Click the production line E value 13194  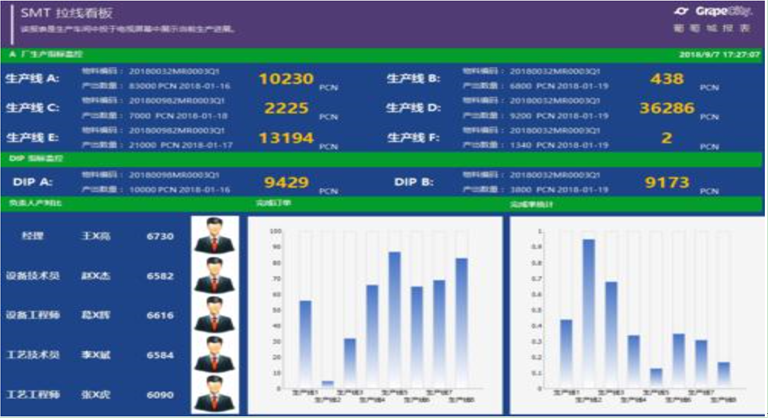click(286, 138)
